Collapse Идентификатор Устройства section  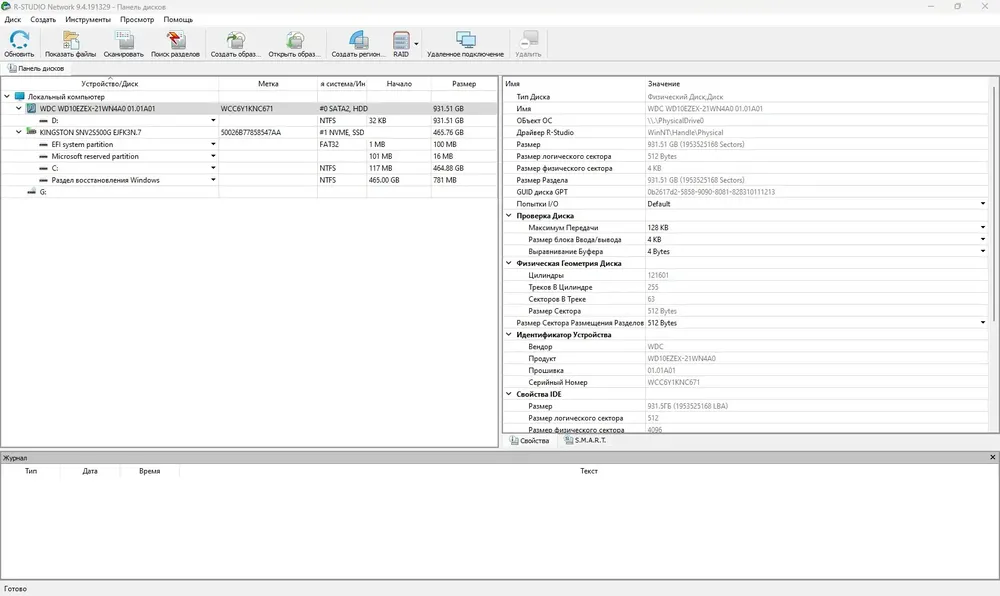509,335
